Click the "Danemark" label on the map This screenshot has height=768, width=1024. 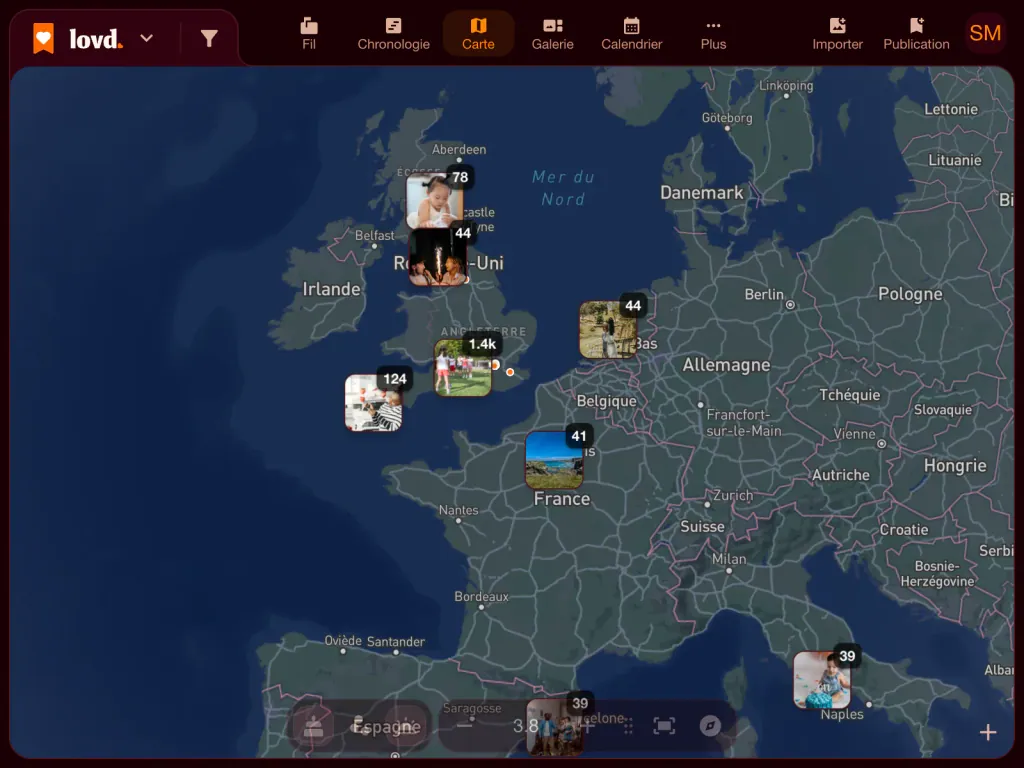[x=701, y=193]
